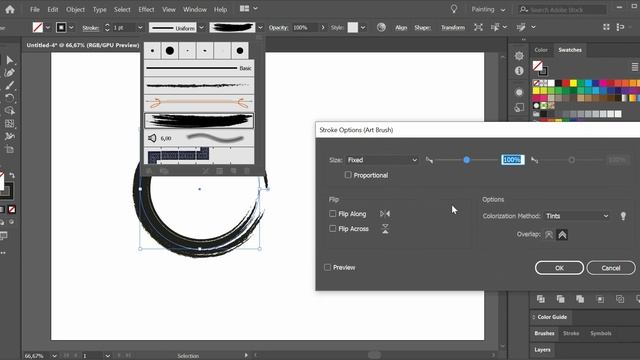
Task: Switch to the Symbols tab
Action: 600,333
